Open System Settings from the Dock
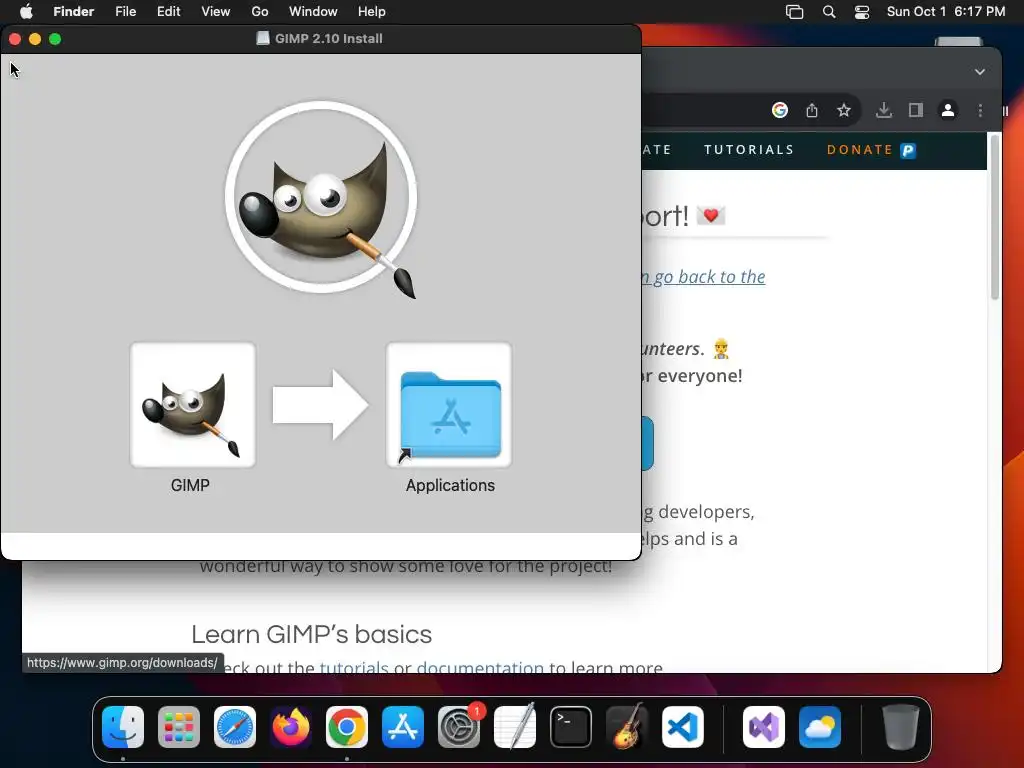The width and height of the screenshot is (1024, 768). click(459, 727)
